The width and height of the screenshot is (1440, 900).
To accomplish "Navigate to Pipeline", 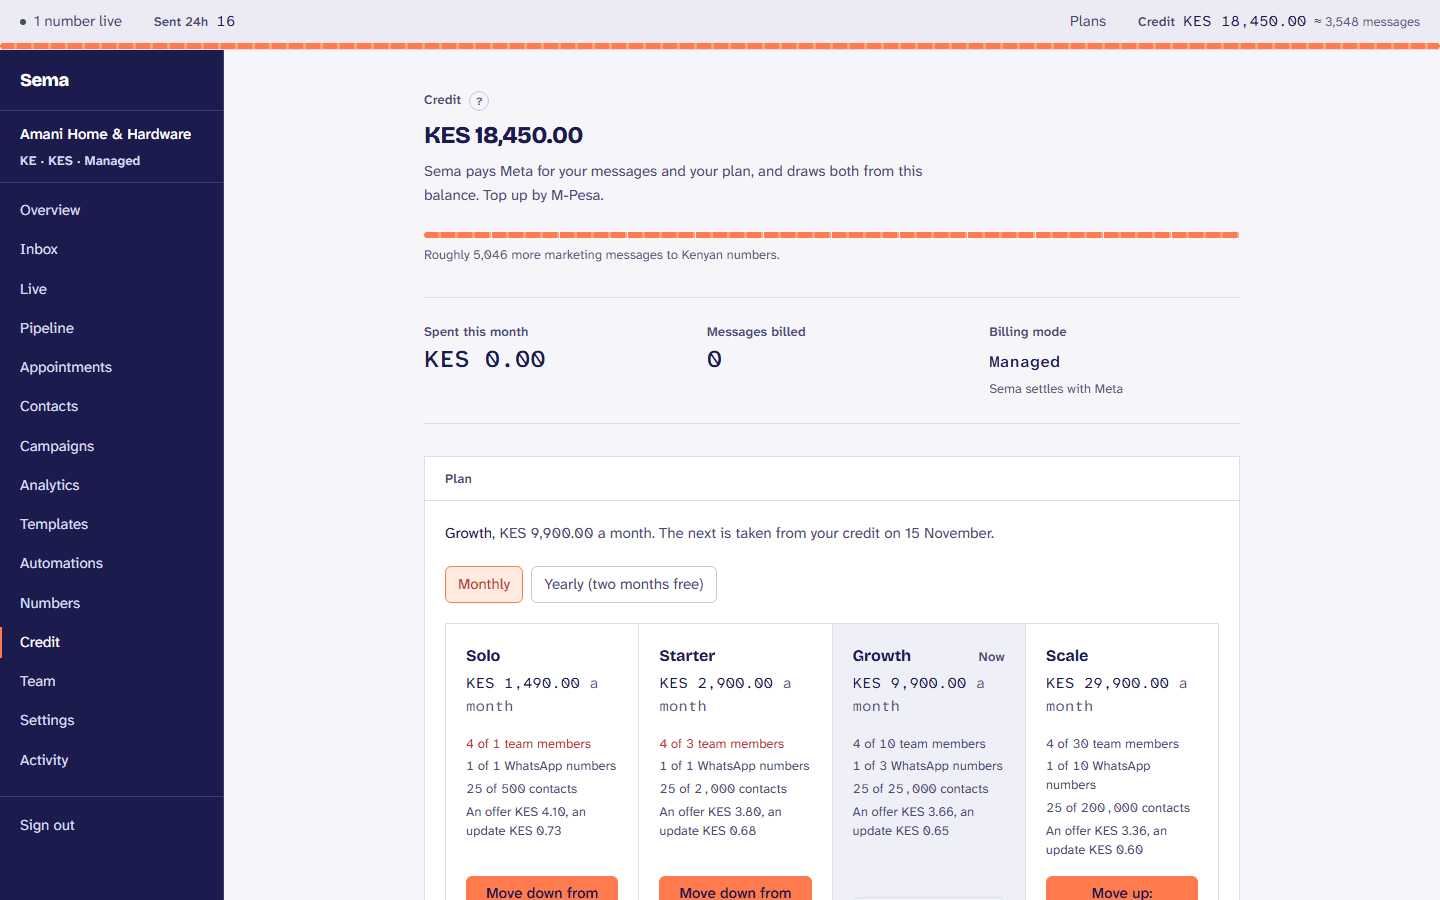I will [47, 328].
